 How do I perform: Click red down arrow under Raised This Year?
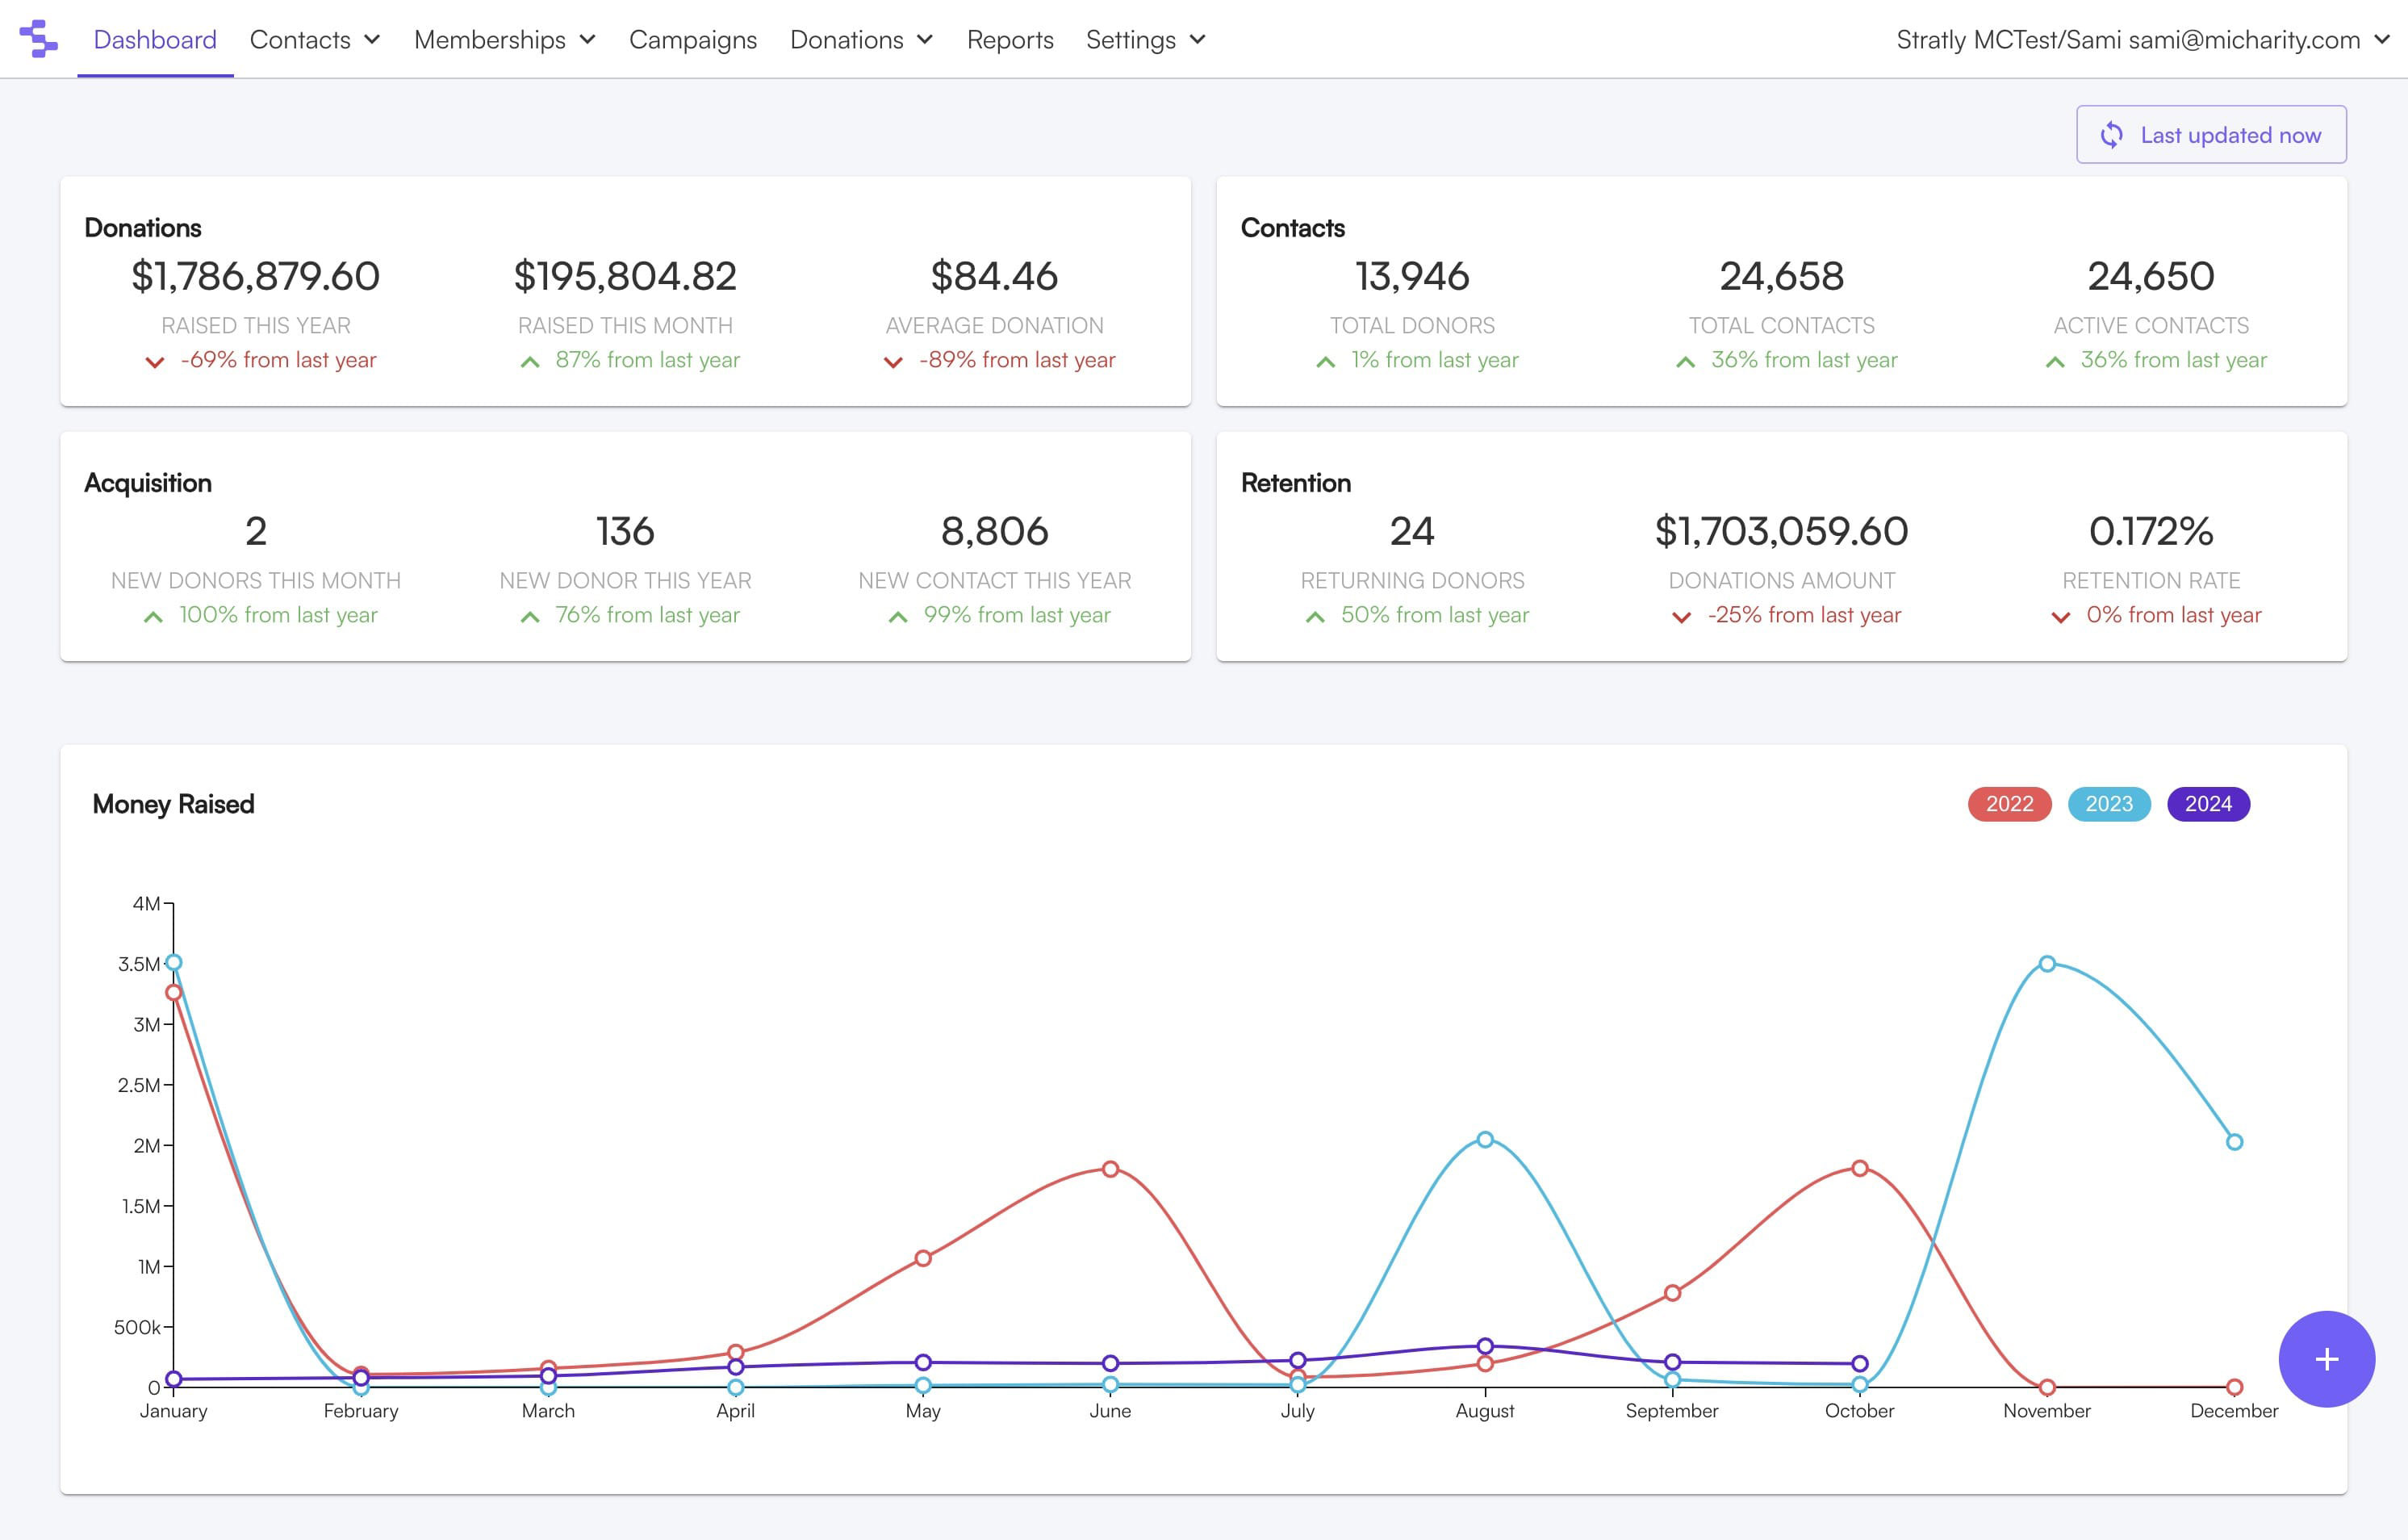(x=155, y=362)
